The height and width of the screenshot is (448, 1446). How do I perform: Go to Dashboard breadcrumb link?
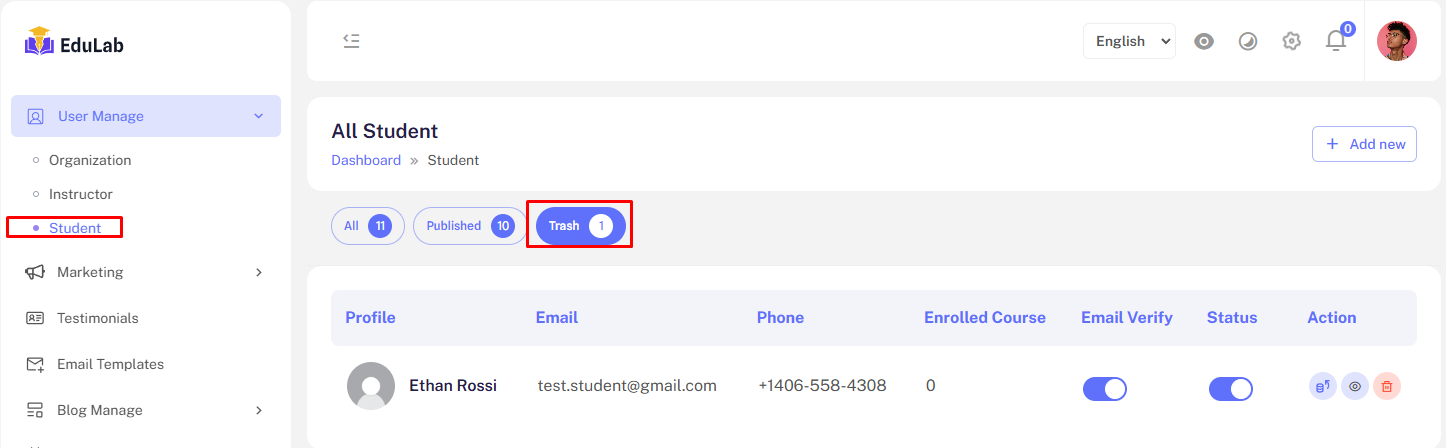point(366,160)
